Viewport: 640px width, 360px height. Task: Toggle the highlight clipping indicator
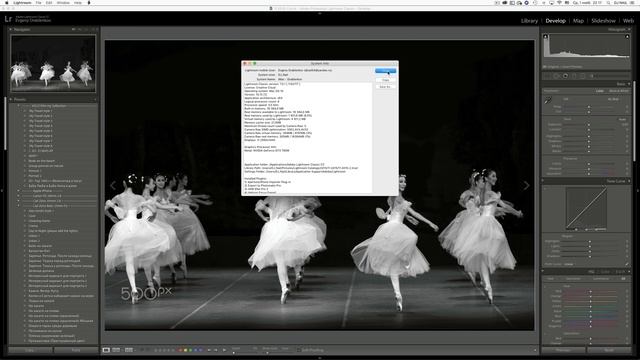point(627,37)
